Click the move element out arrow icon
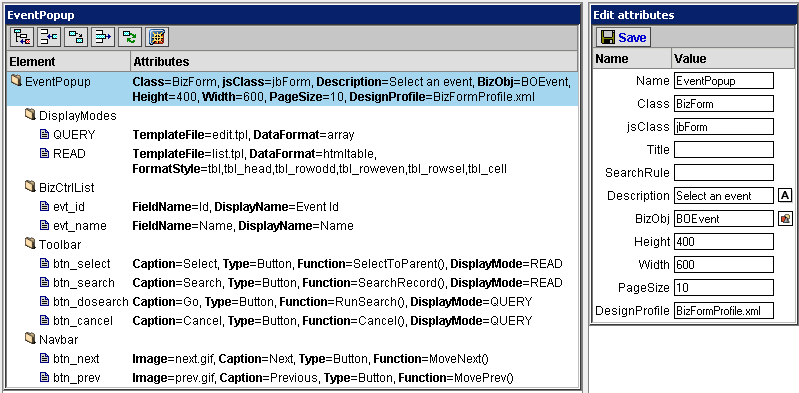Screen dimensions: 799x393 (x=104, y=38)
